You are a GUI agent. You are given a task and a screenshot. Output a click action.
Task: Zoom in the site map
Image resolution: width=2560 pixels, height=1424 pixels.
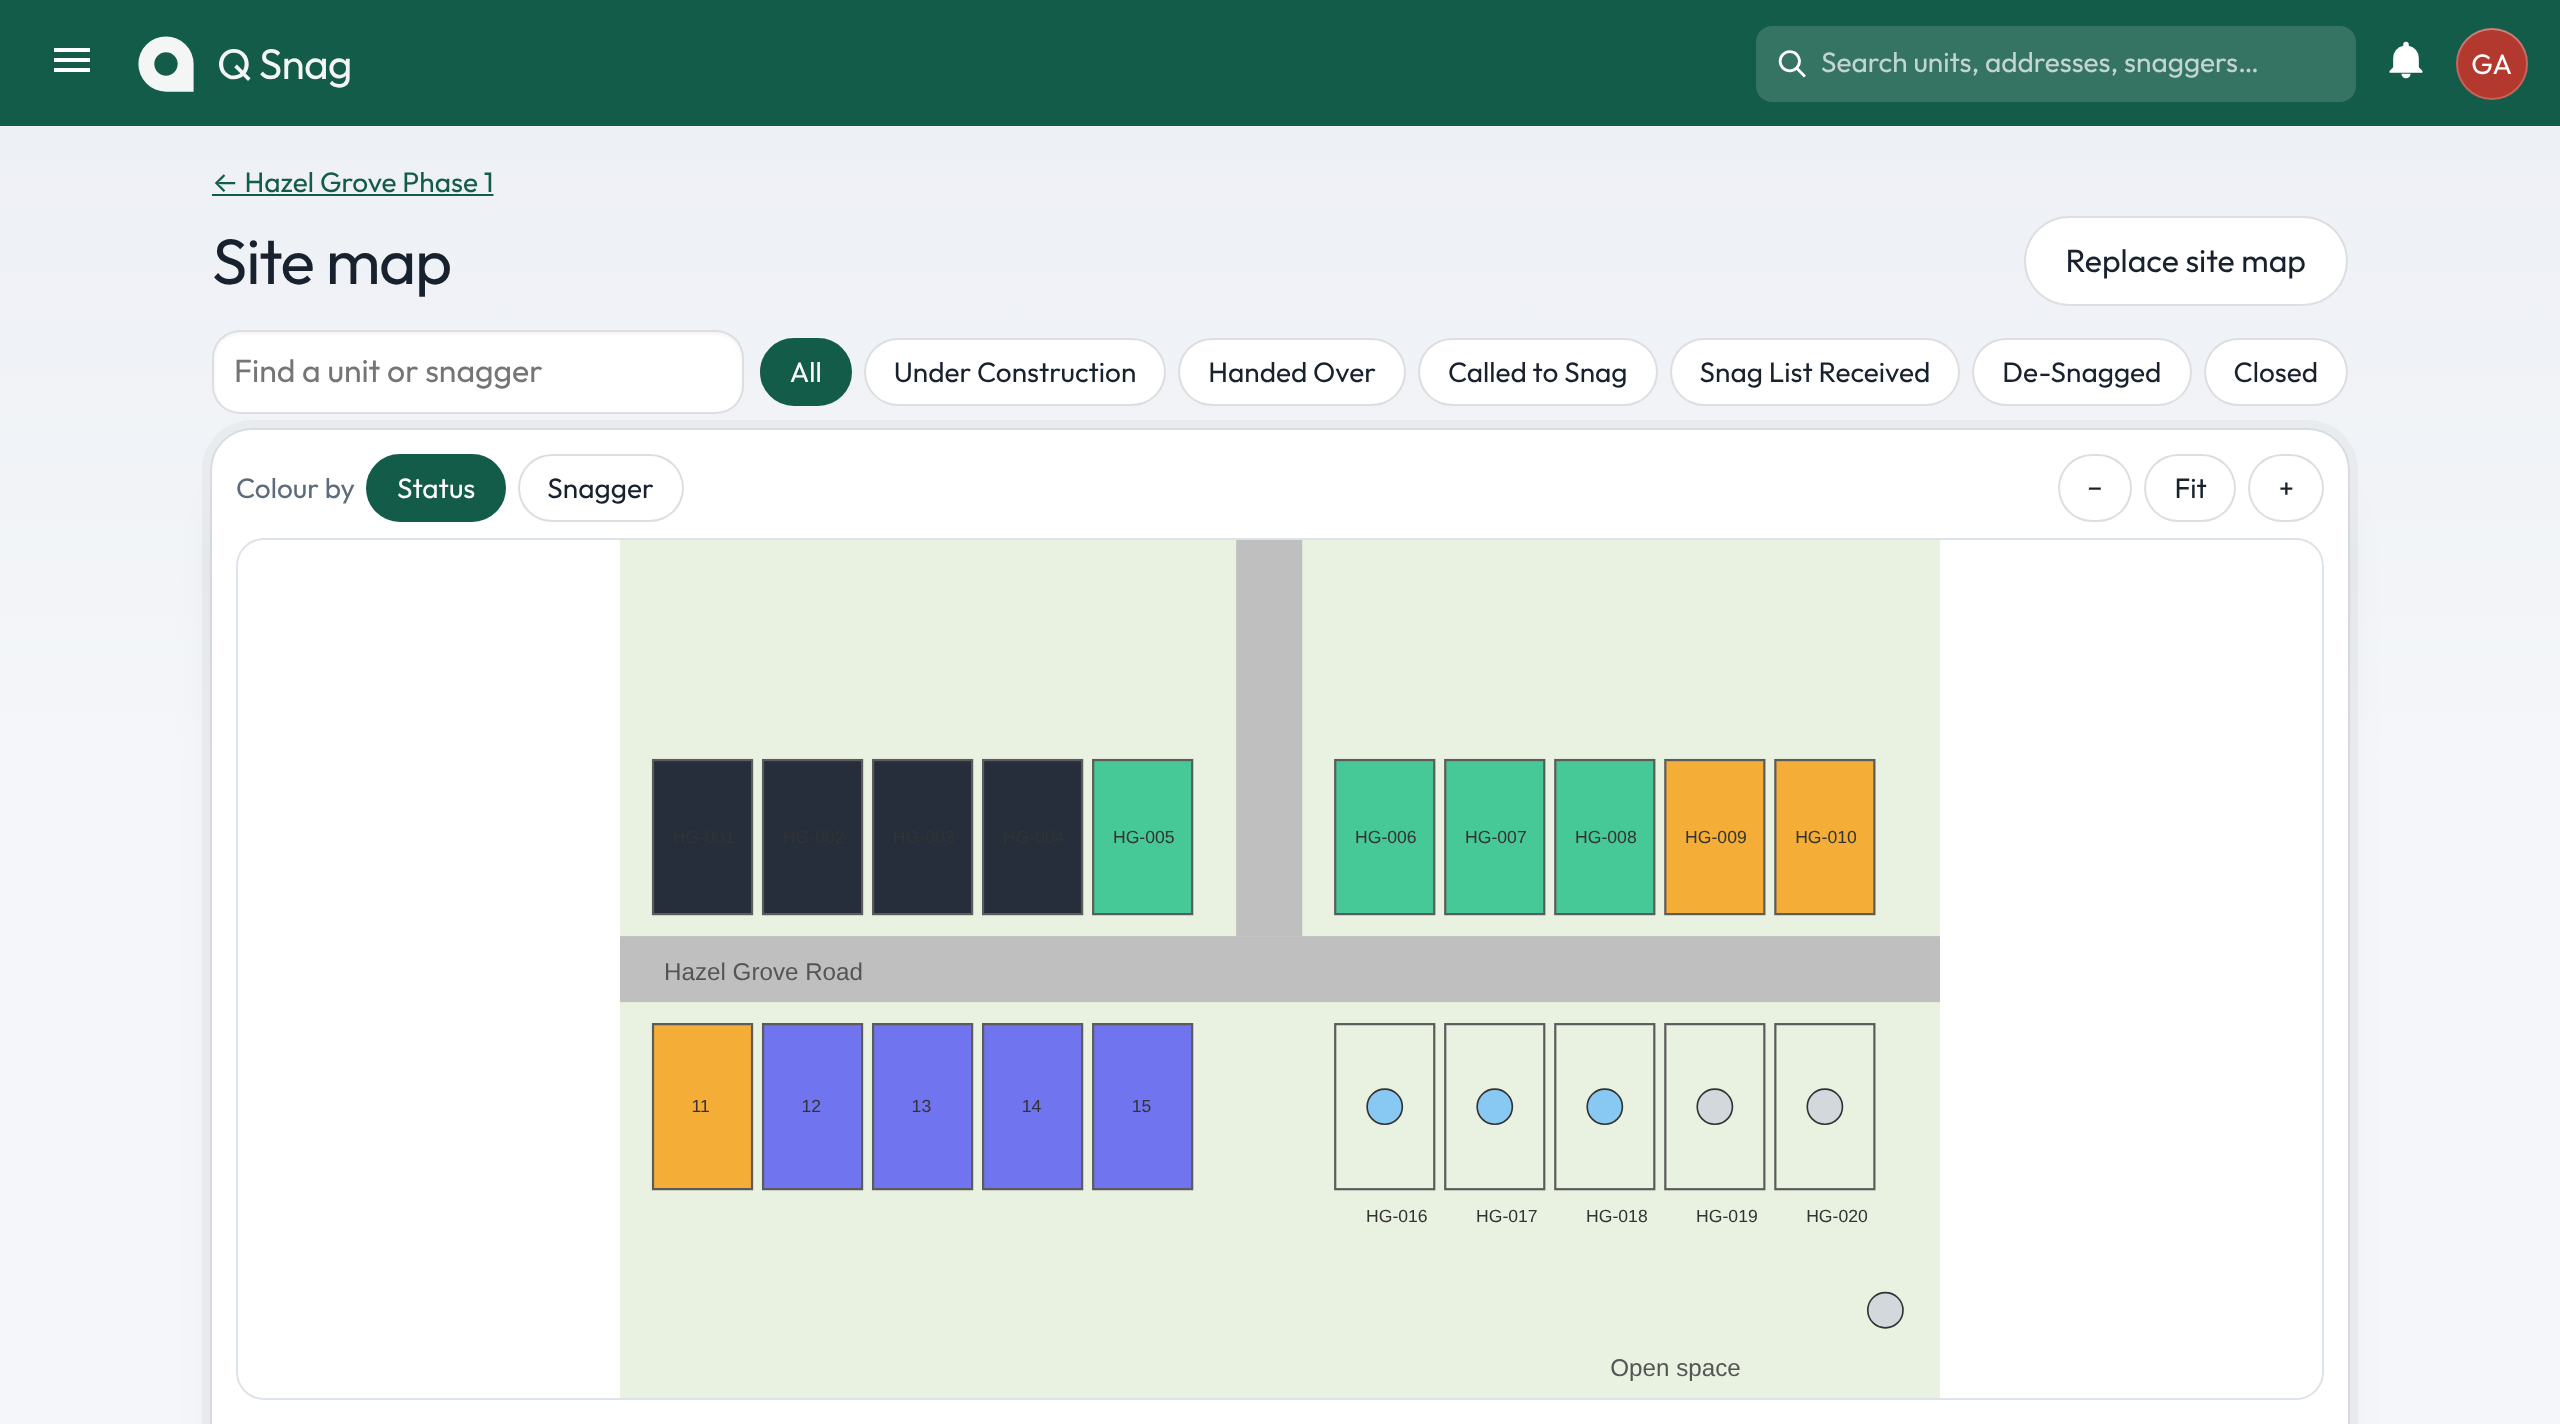pos(2285,488)
